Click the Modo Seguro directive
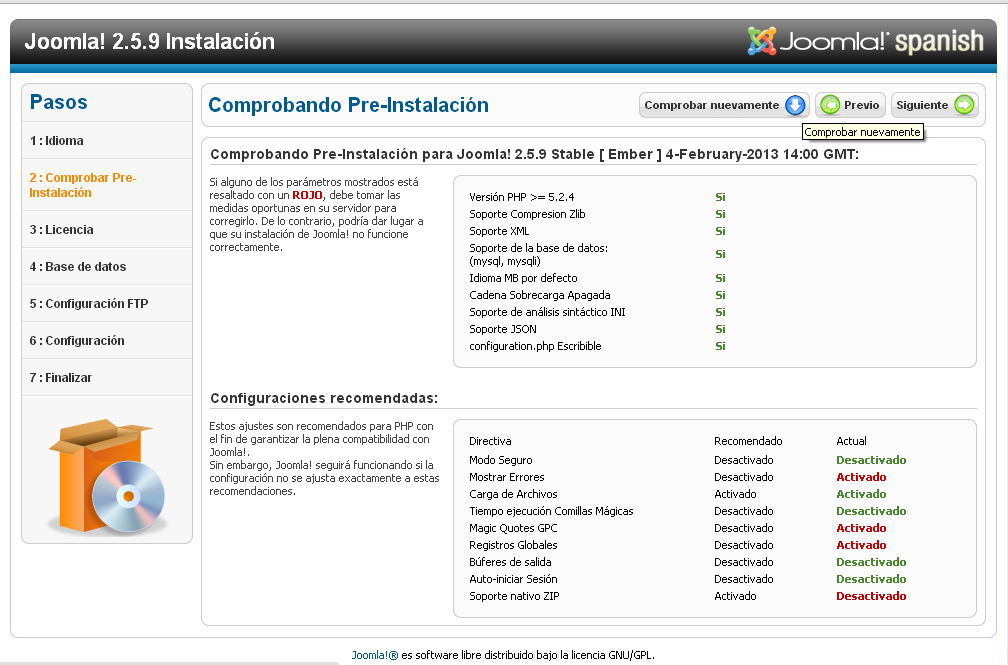The width and height of the screenshot is (1008, 665). [501, 460]
